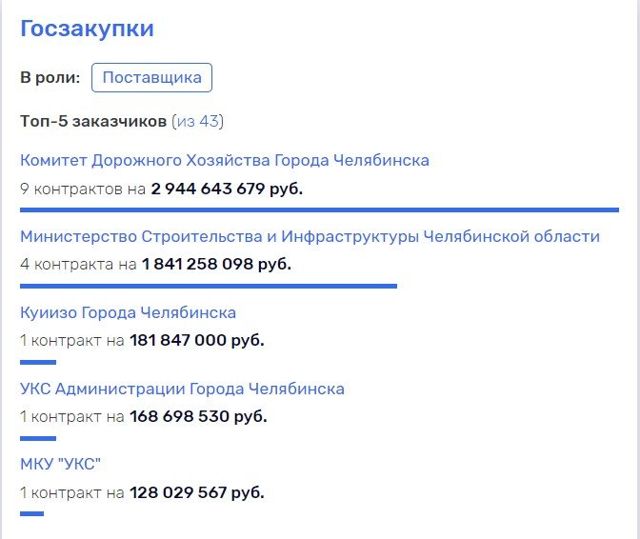The height and width of the screenshot is (539, 640).
Task: Click the short bar under Куиизо
Action: coord(38,361)
